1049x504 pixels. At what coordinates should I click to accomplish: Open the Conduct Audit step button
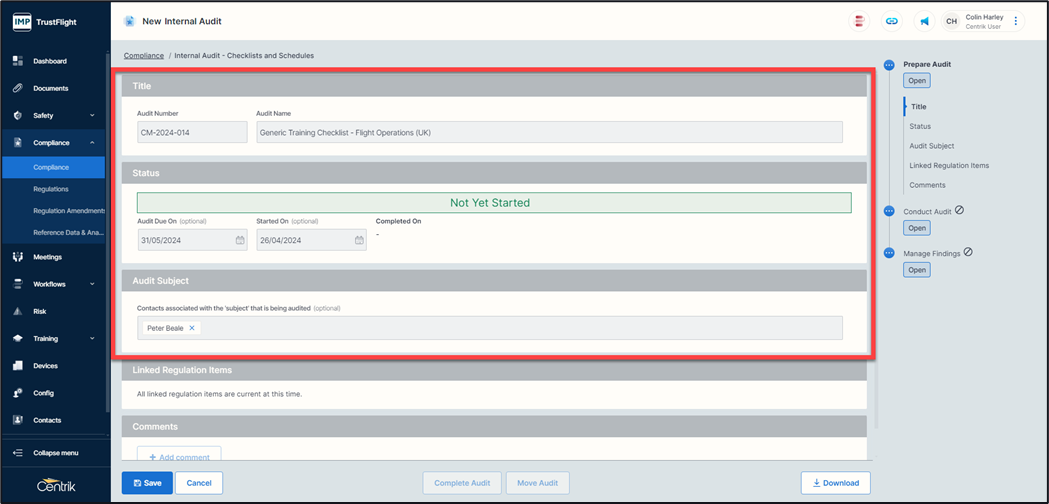coord(917,228)
